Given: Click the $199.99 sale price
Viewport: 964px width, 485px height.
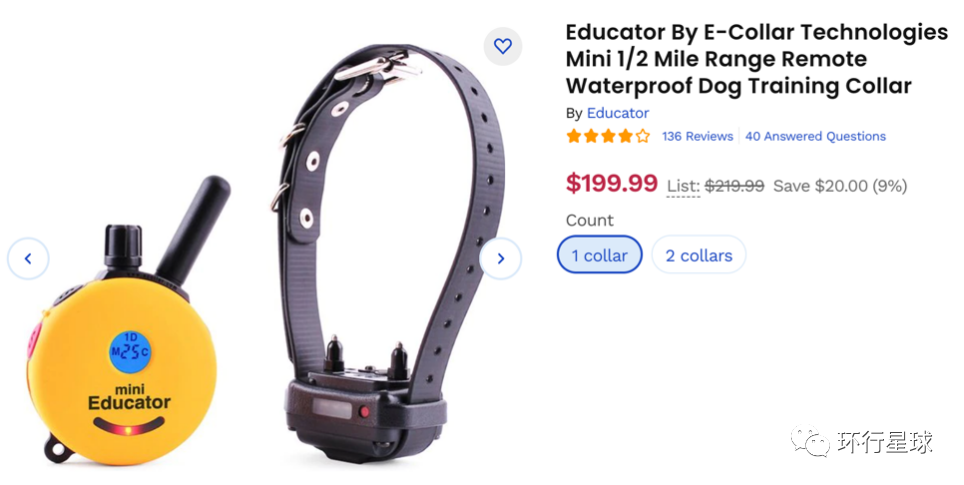Looking at the screenshot, I should click(x=612, y=184).
